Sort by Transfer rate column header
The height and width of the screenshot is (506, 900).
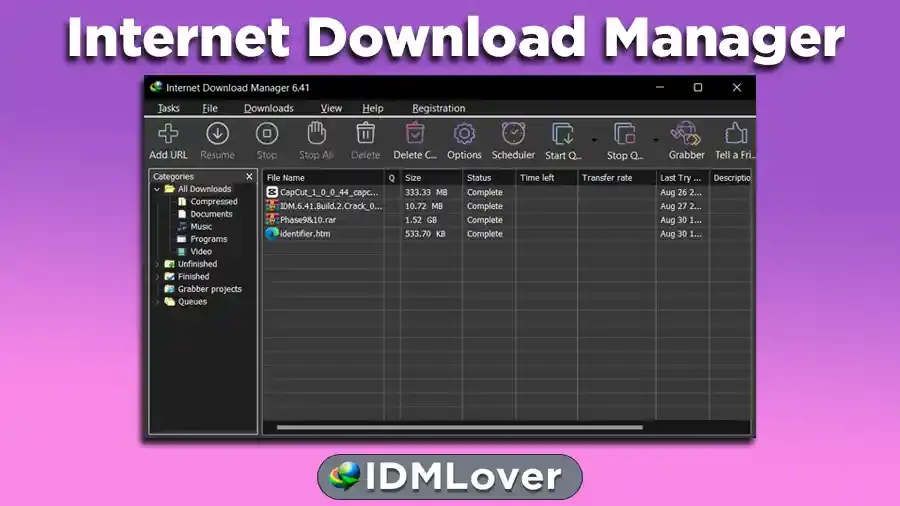tap(616, 178)
